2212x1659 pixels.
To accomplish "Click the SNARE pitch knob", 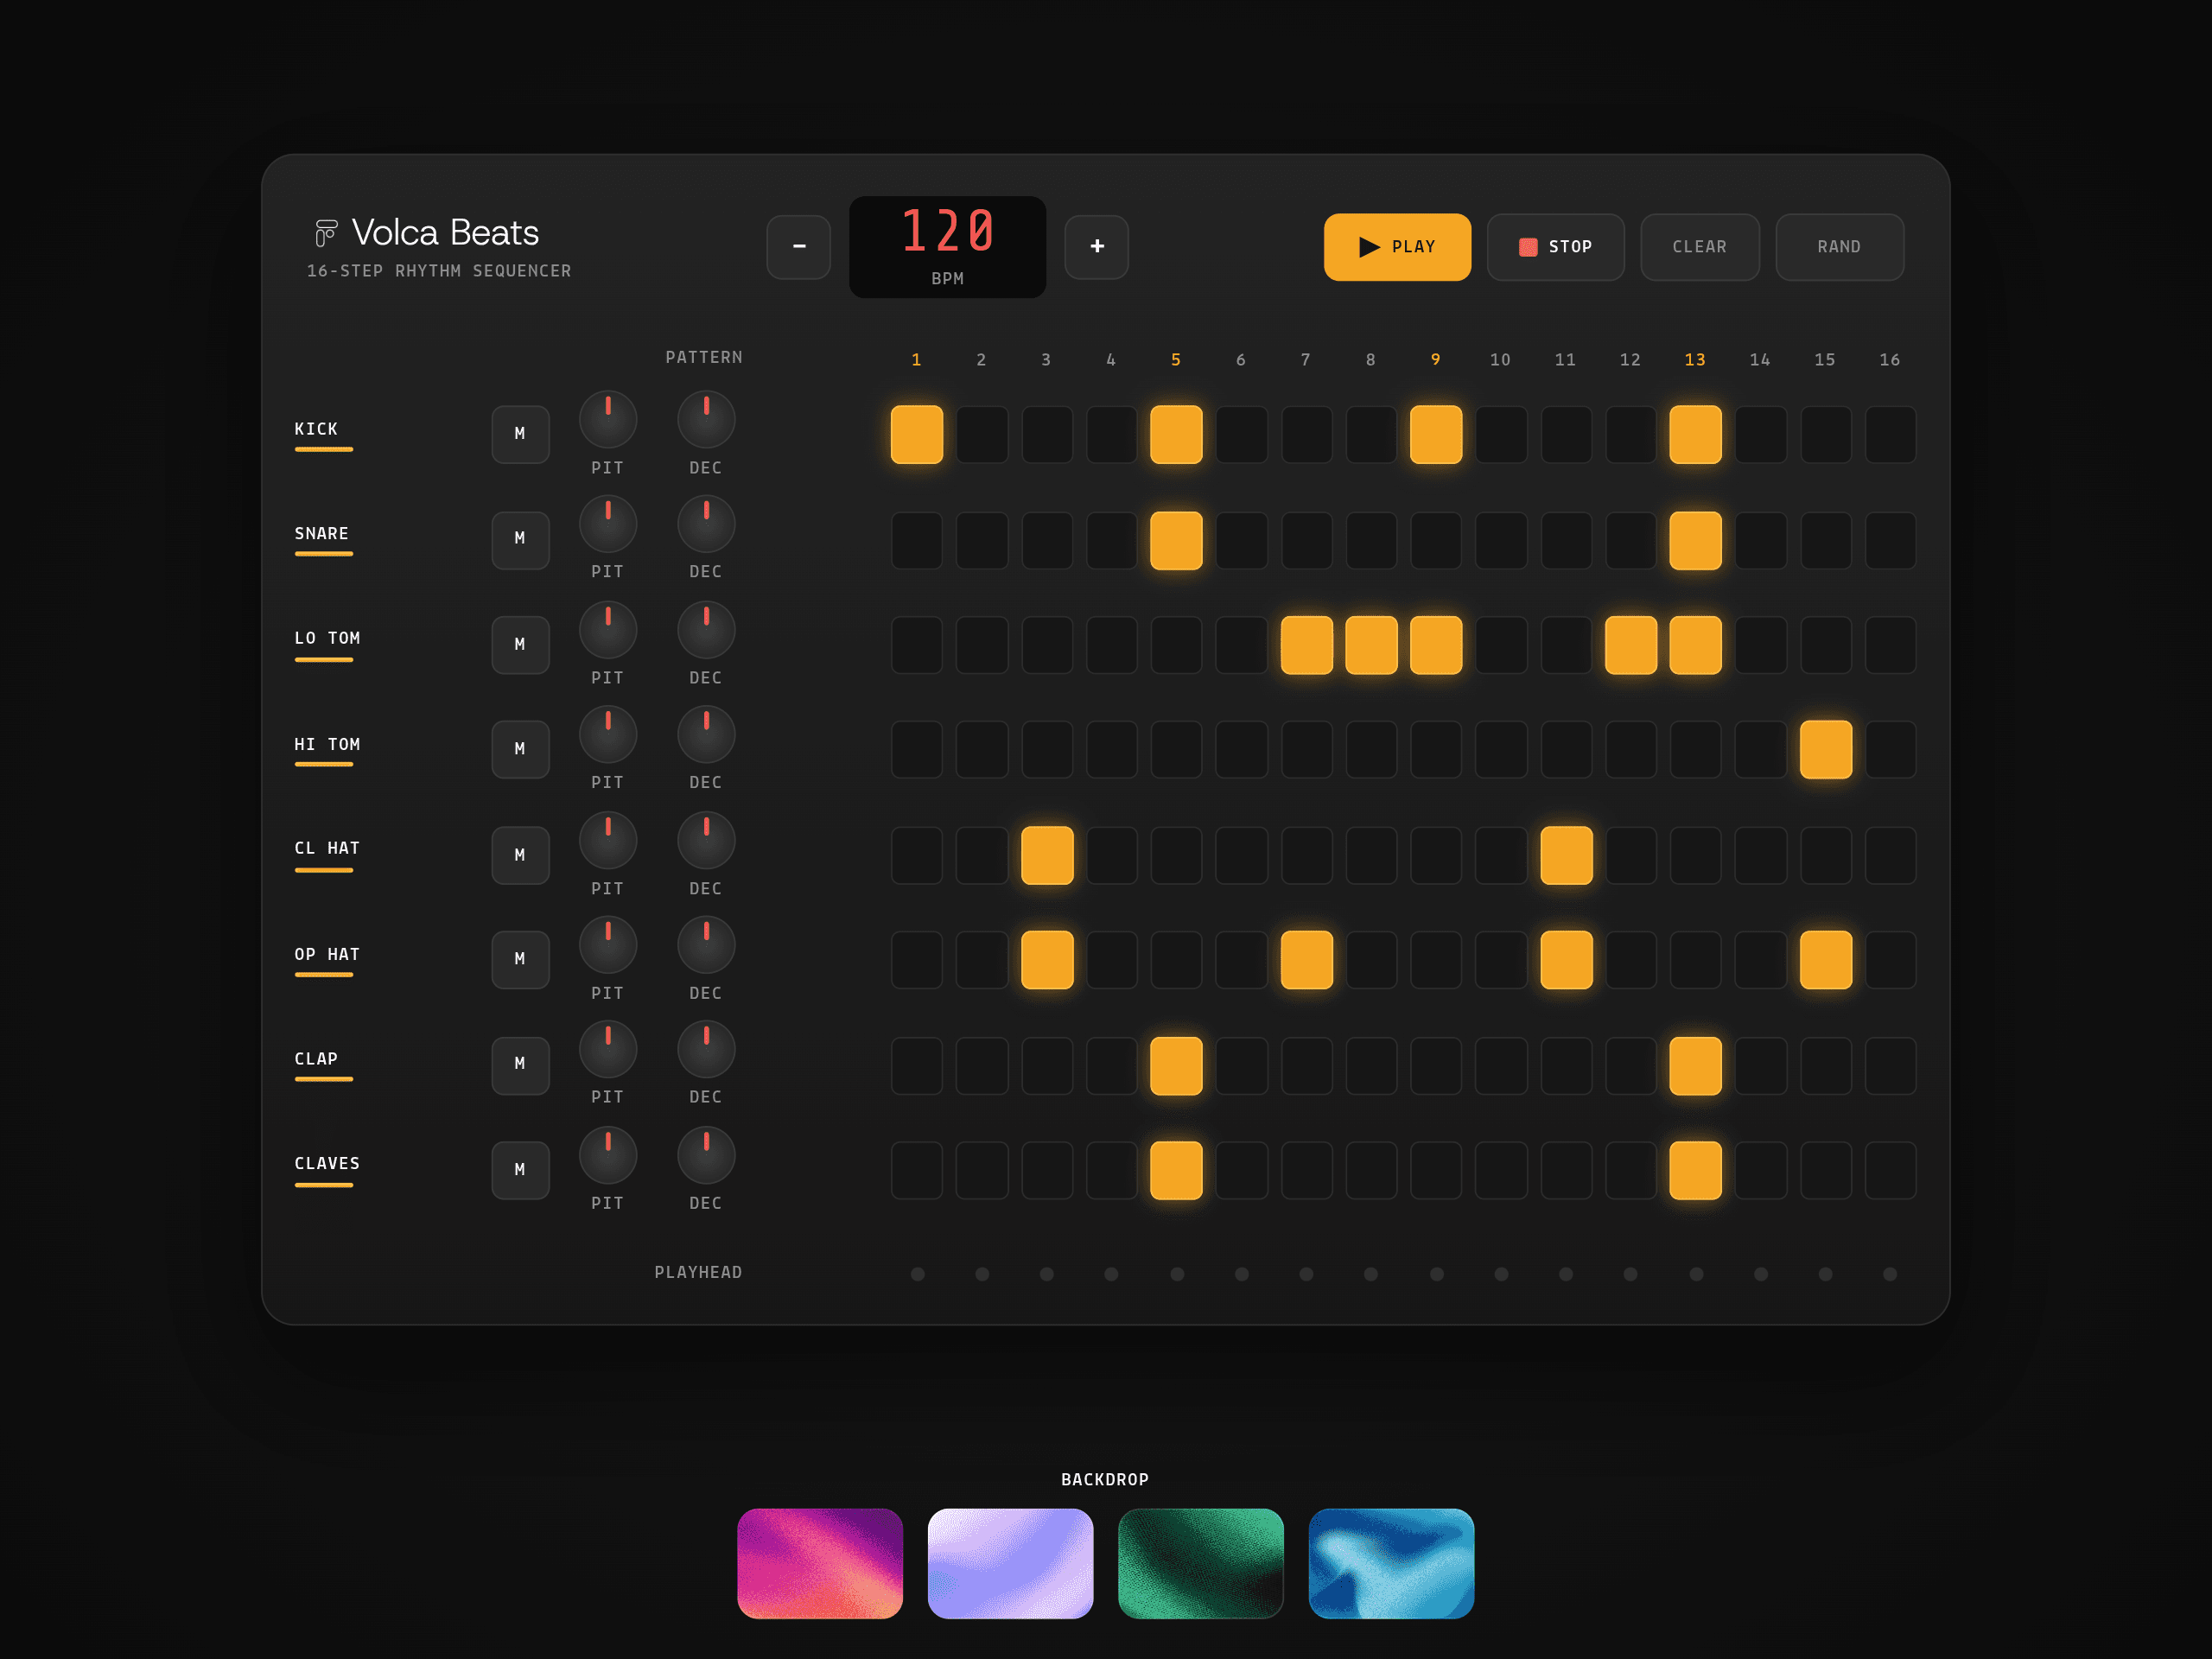I will click(x=608, y=524).
